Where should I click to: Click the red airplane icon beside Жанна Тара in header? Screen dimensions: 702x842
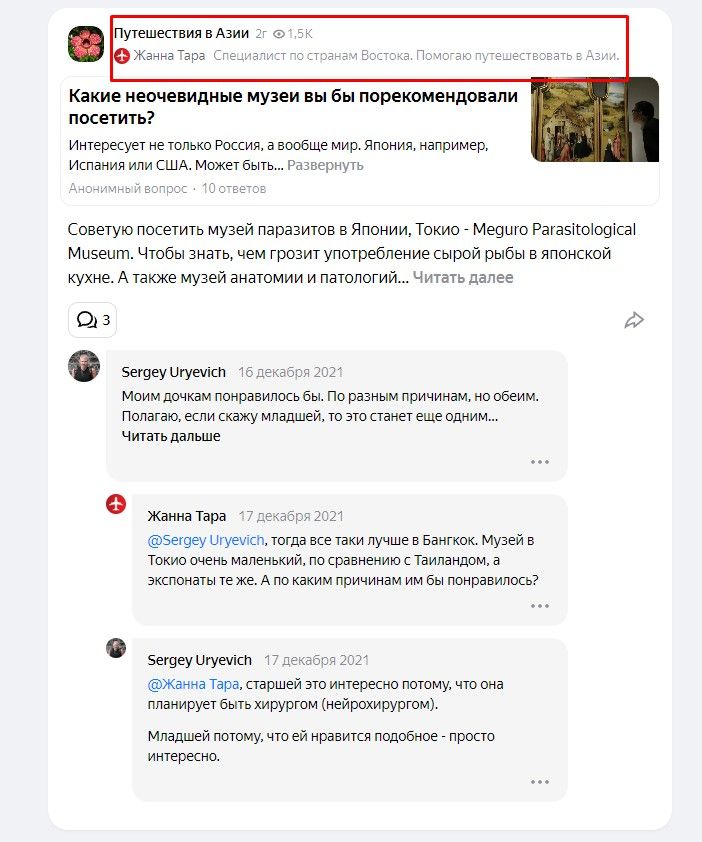point(122,56)
